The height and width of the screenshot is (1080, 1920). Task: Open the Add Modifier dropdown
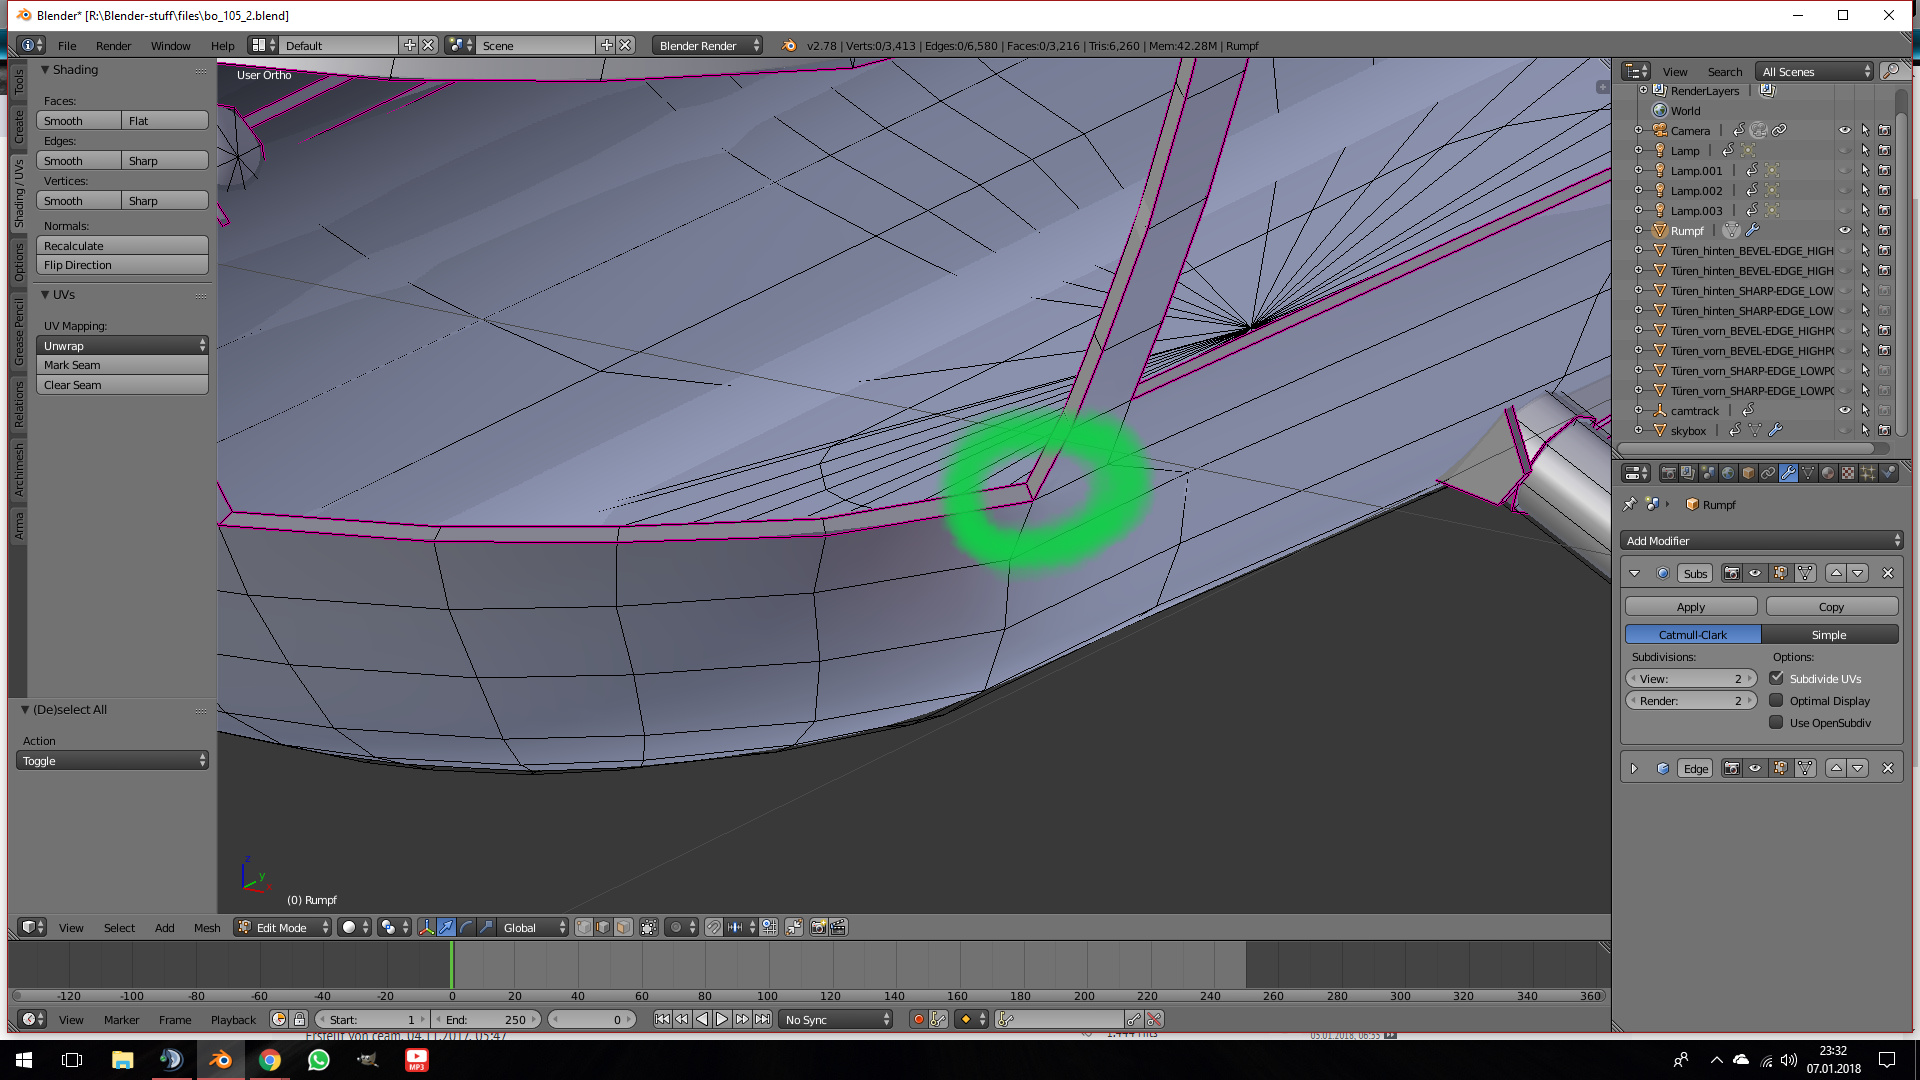(1761, 541)
